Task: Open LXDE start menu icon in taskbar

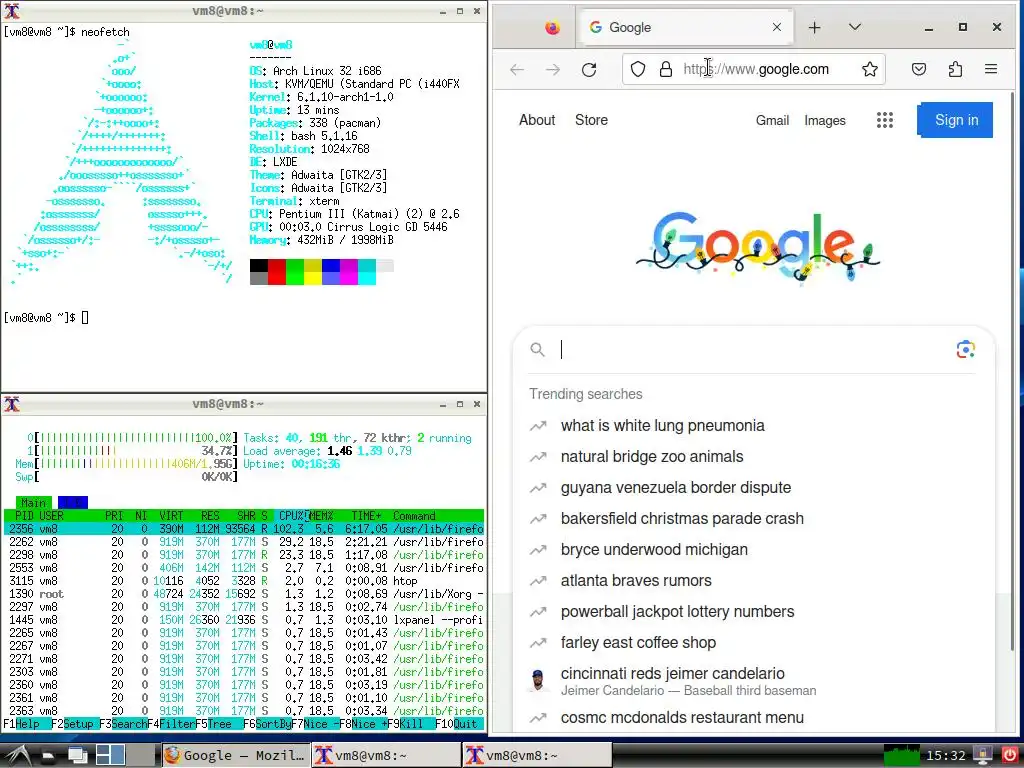Action: coord(17,756)
